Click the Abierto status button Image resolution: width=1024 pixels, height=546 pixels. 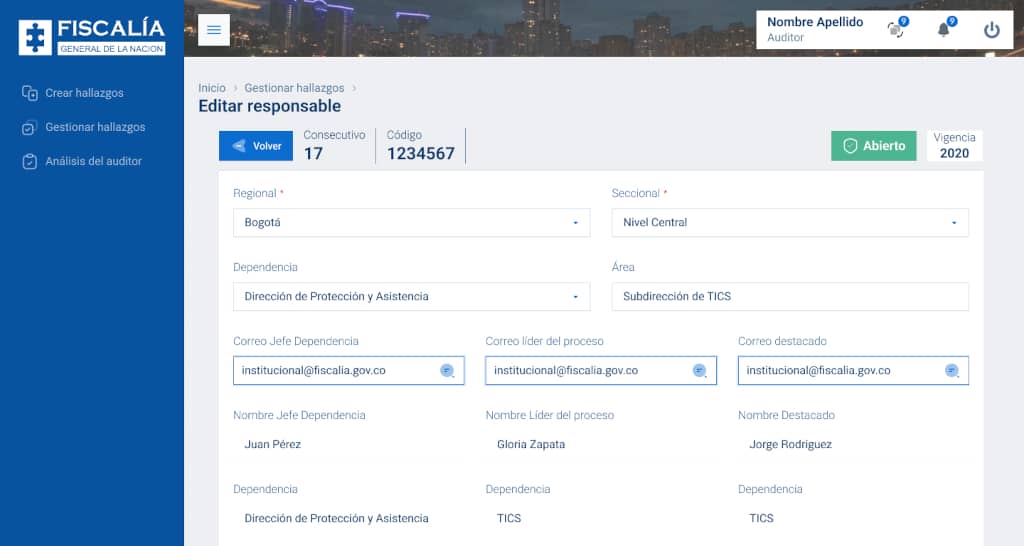pyautogui.click(x=873, y=146)
